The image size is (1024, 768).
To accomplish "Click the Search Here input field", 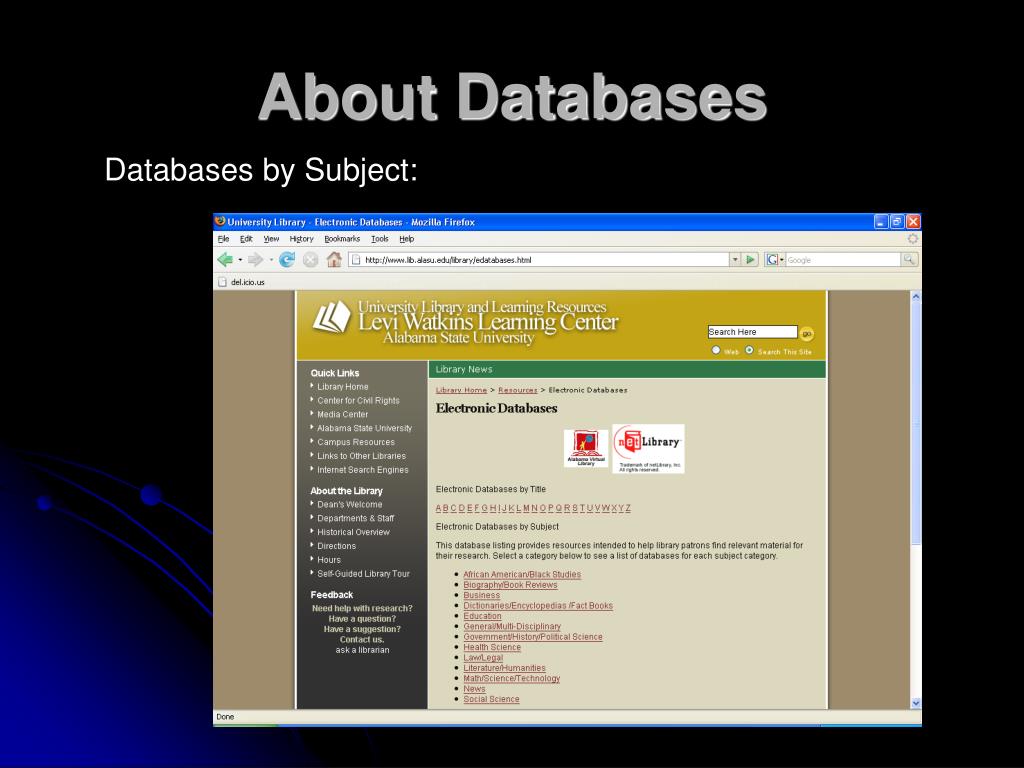I will coord(752,332).
